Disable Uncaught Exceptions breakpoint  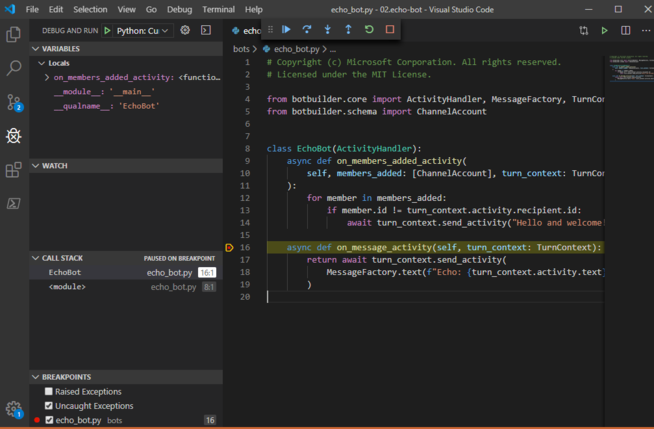pyautogui.click(x=49, y=406)
